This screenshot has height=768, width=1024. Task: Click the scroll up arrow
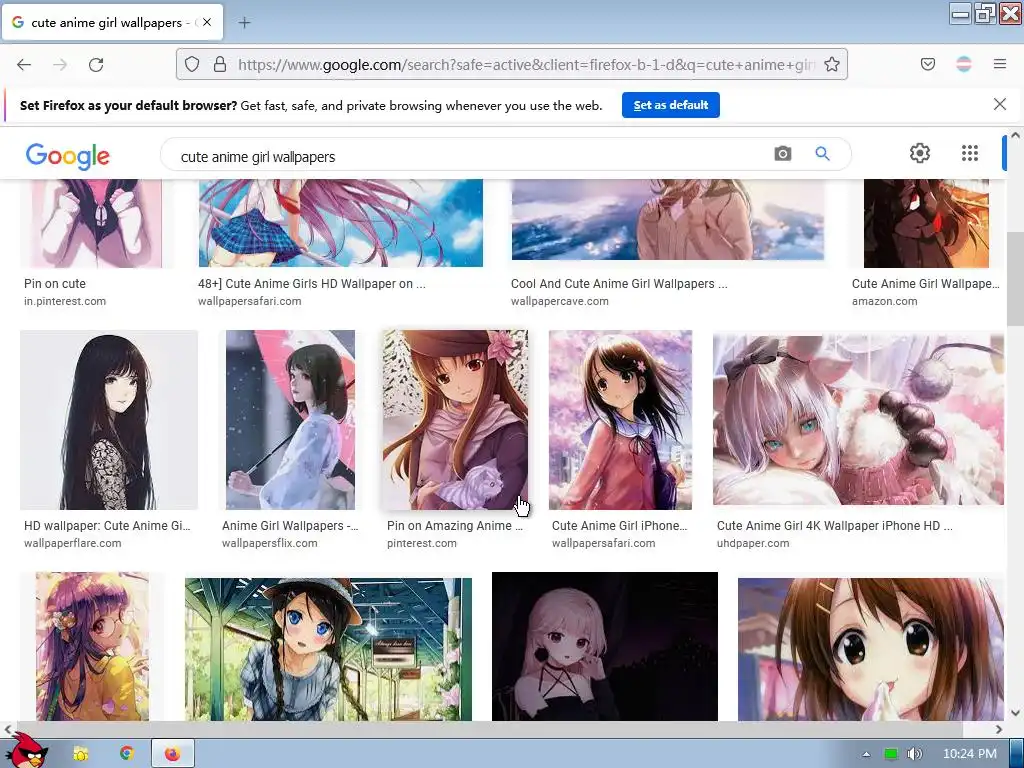point(1015,135)
